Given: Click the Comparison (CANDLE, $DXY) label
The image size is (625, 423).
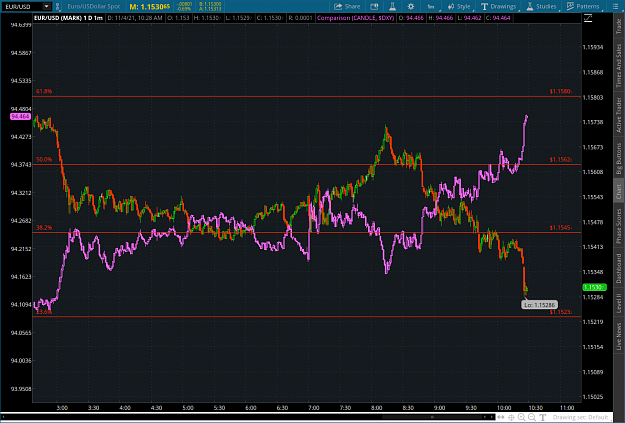Looking at the screenshot, I should tap(356, 18).
